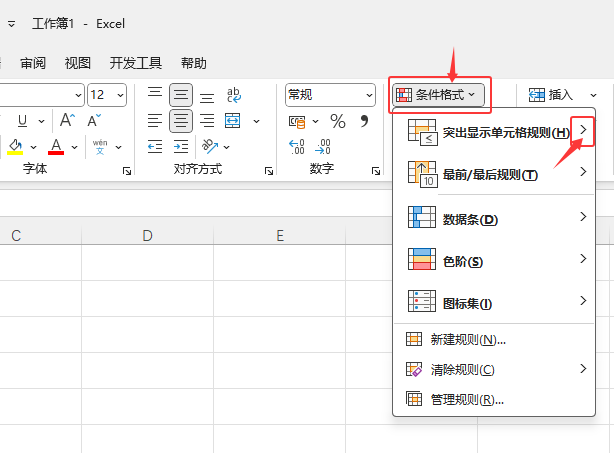Open phonetic guide dropdown arrow
This screenshot has height=453, width=614.
118,148
